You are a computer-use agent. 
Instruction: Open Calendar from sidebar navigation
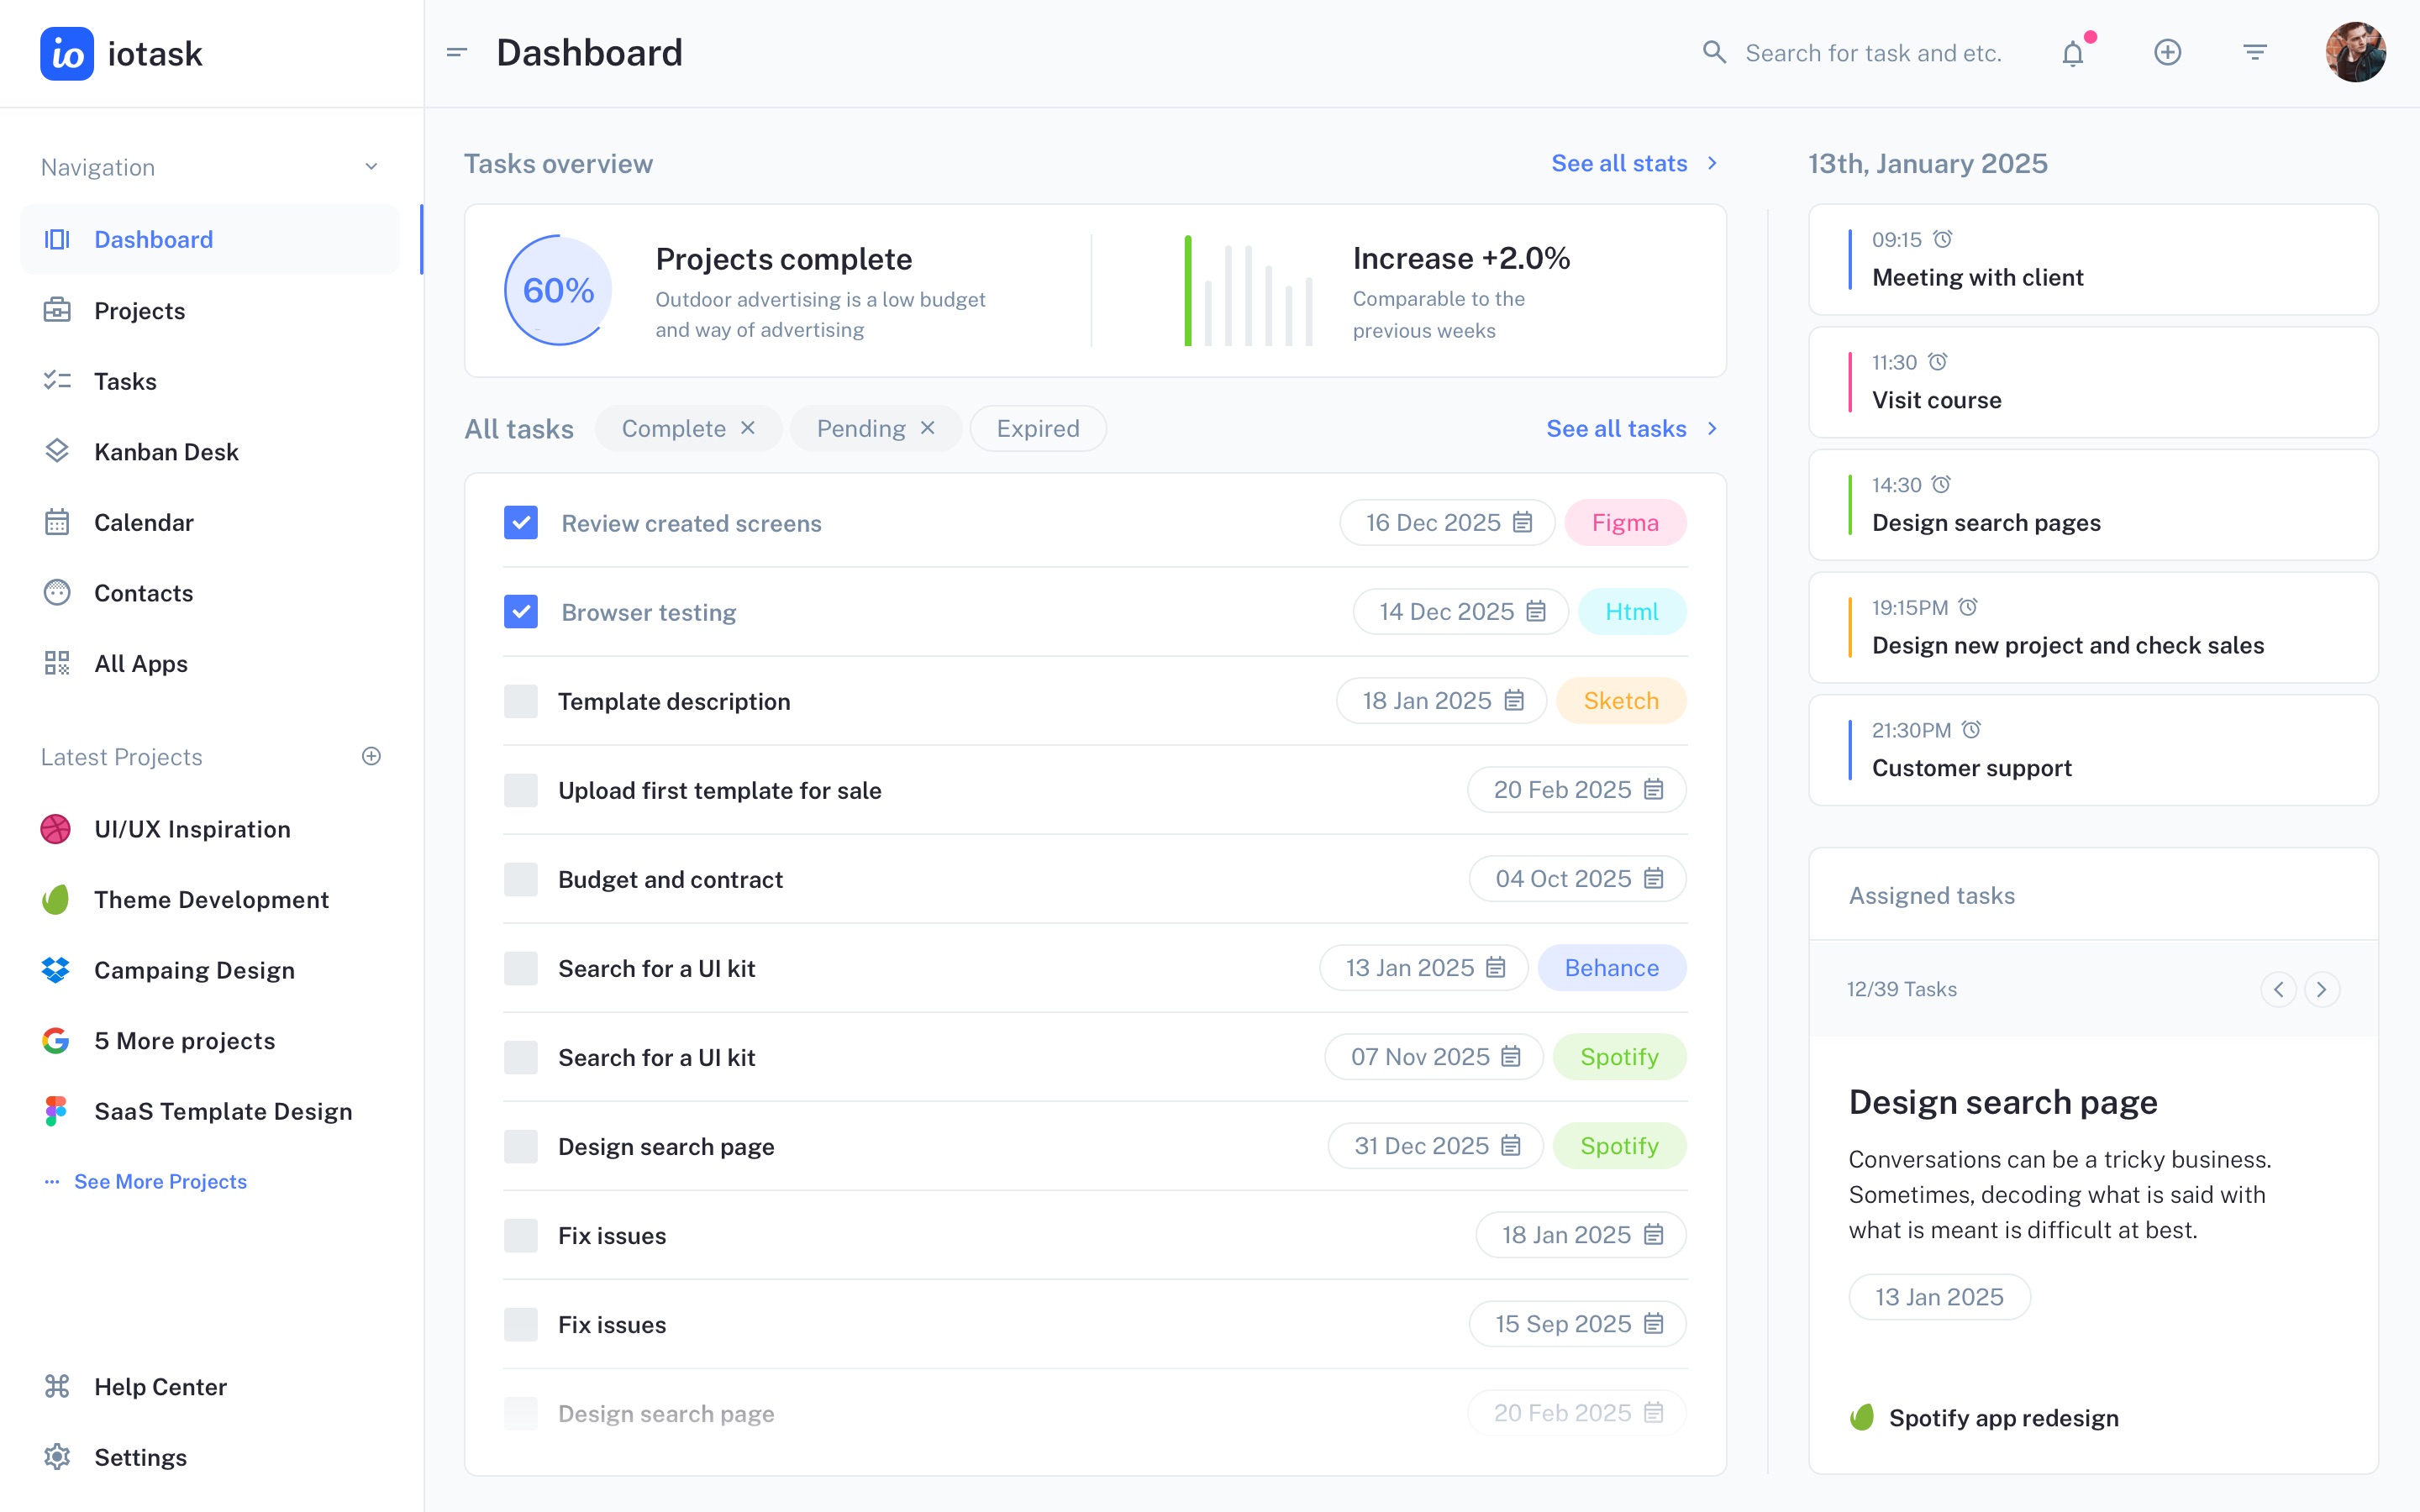click(144, 522)
